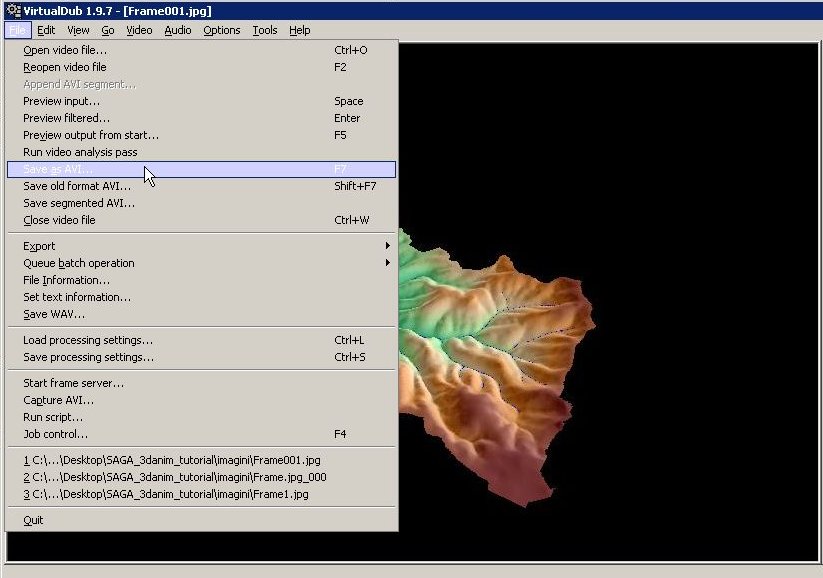Open the Audio menu

(178, 30)
